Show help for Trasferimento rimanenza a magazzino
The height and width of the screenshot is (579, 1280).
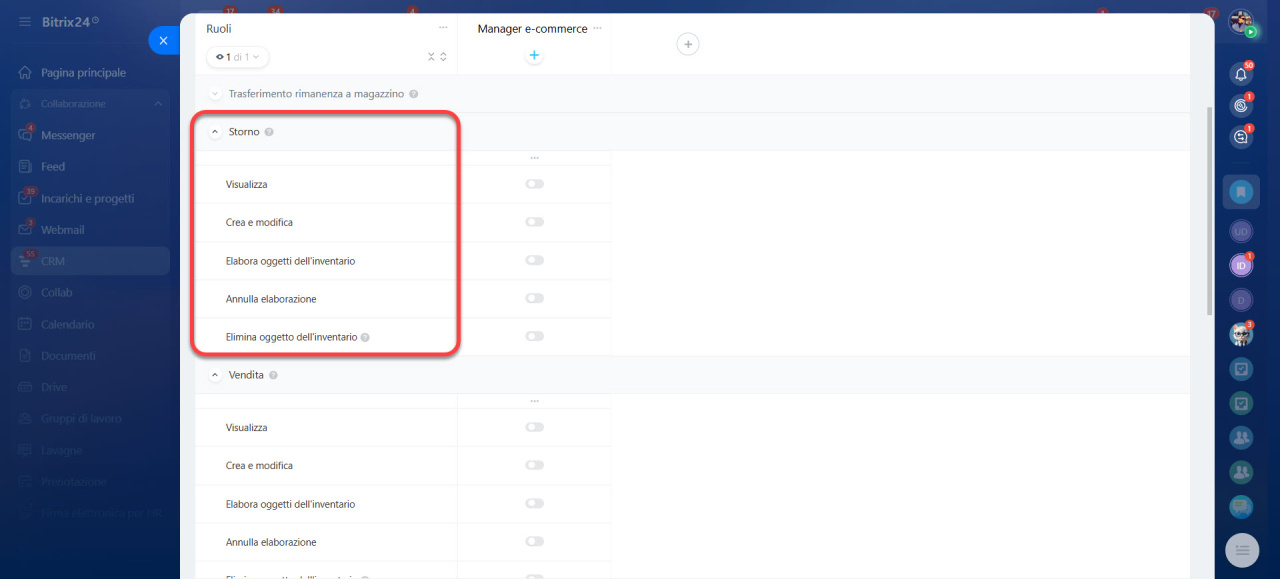point(414,94)
